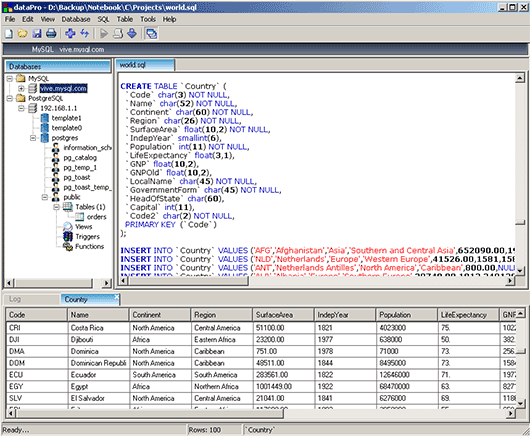
Task: Sort by the Continent column header
Action: coord(160,315)
